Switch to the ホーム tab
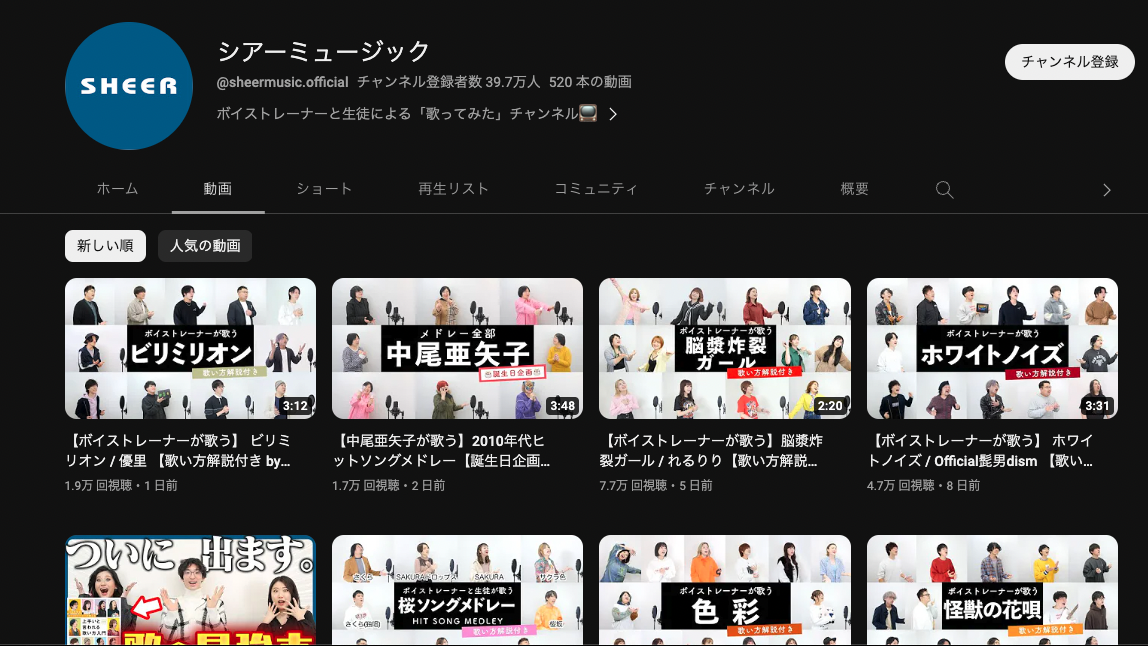 tap(117, 189)
